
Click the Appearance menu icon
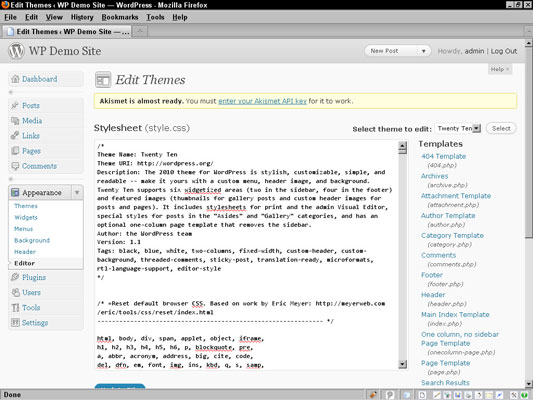pyautogui.click(x=15, y=193)
